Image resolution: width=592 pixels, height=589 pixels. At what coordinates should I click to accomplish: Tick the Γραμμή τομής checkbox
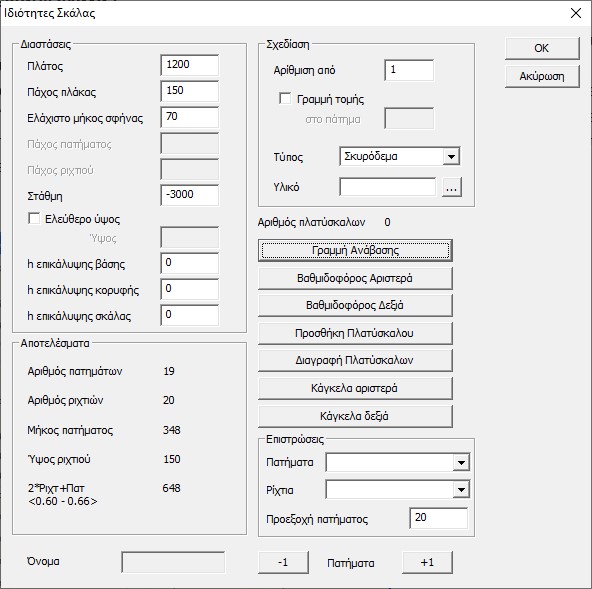(x=285, y=99)
